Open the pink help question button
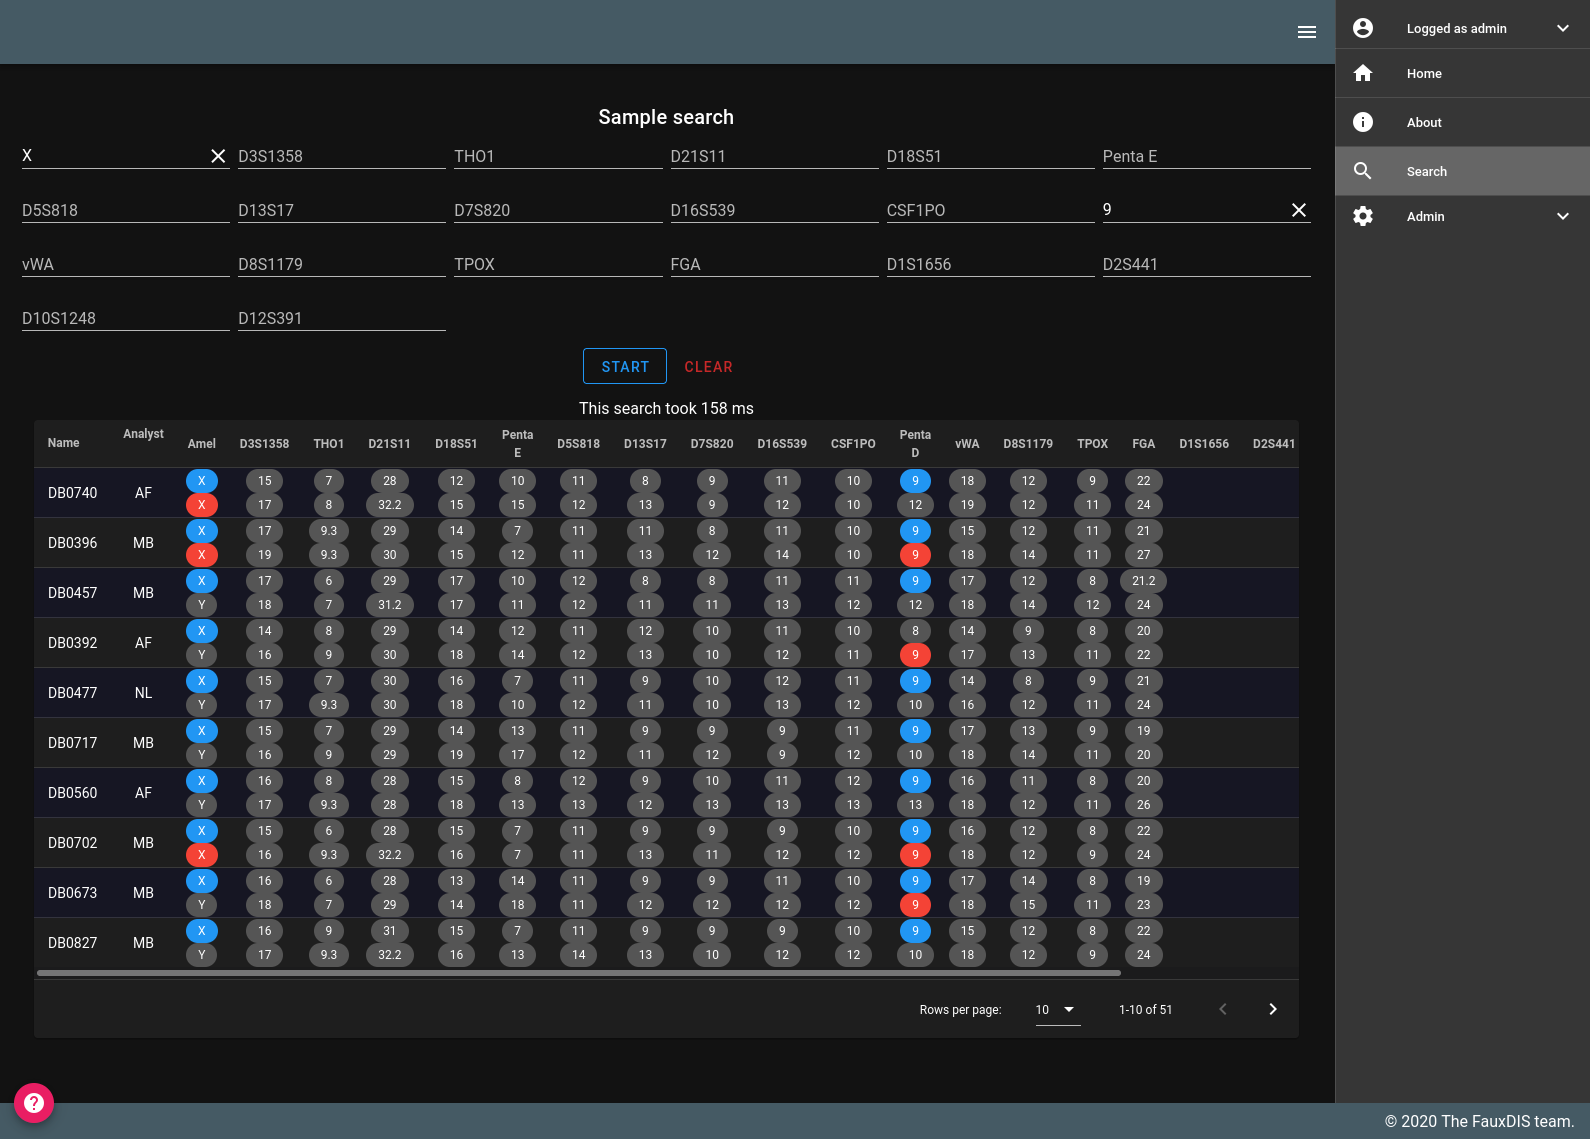 [34, 1103]
